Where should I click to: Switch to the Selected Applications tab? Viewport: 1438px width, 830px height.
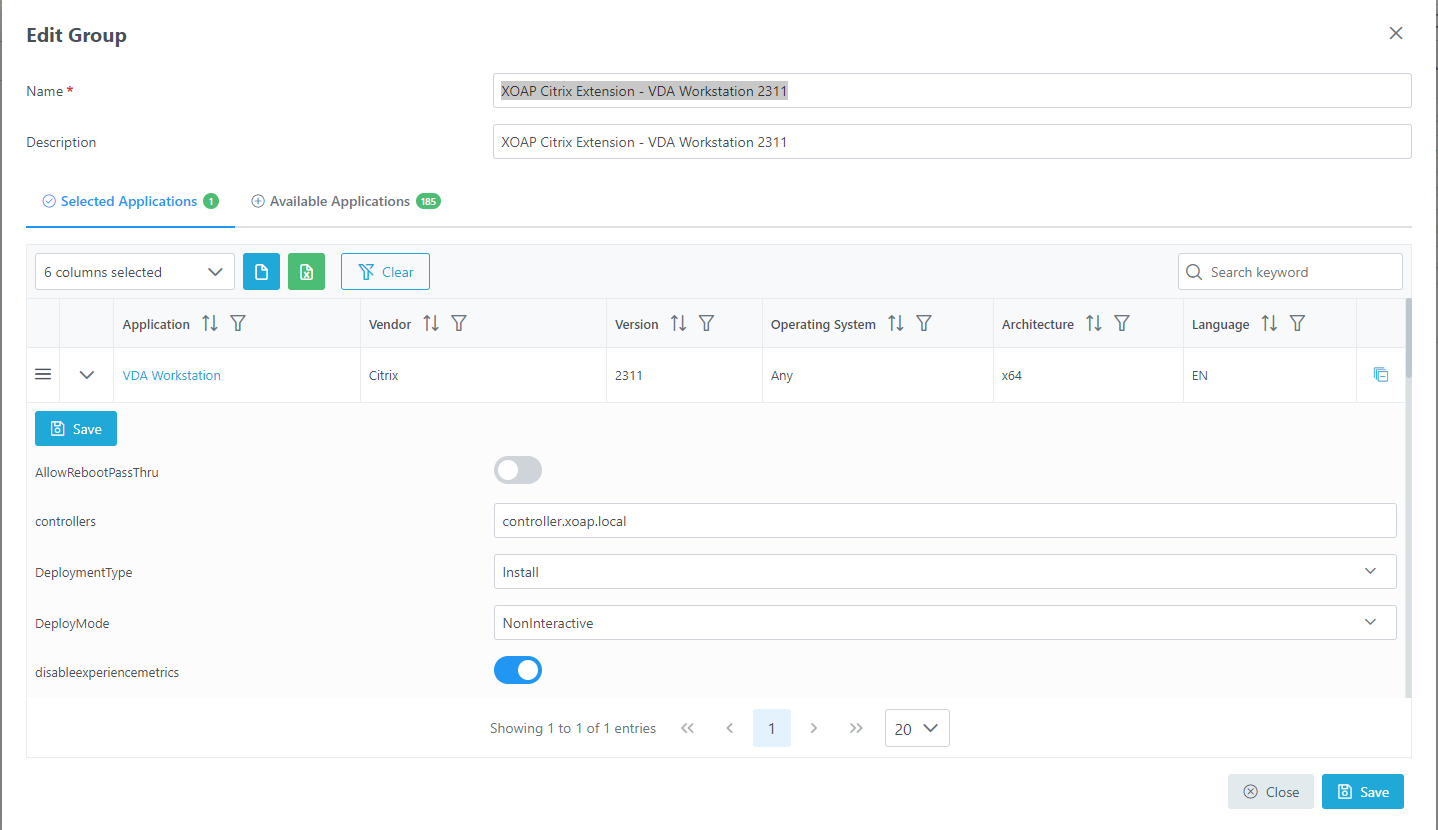click(x=129, y=201)
